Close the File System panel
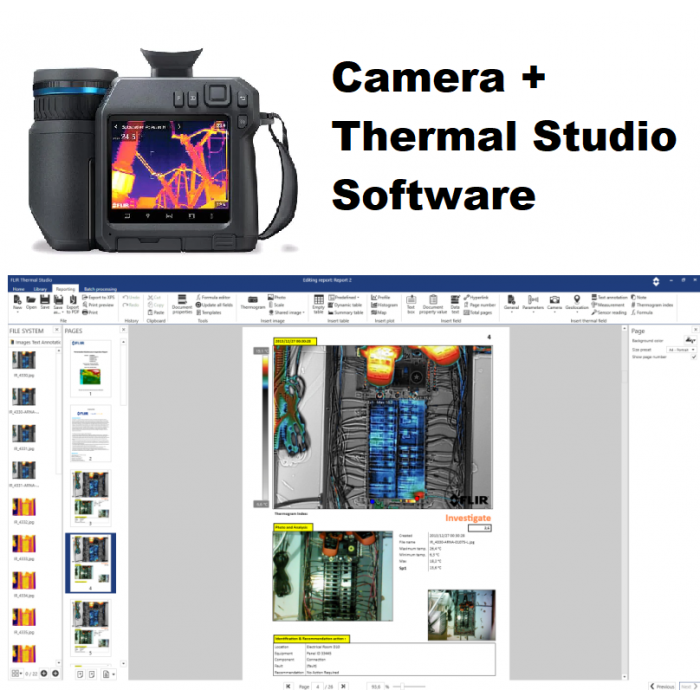The height and width of the screenshot is (700, 700). (x=57, y=330)
